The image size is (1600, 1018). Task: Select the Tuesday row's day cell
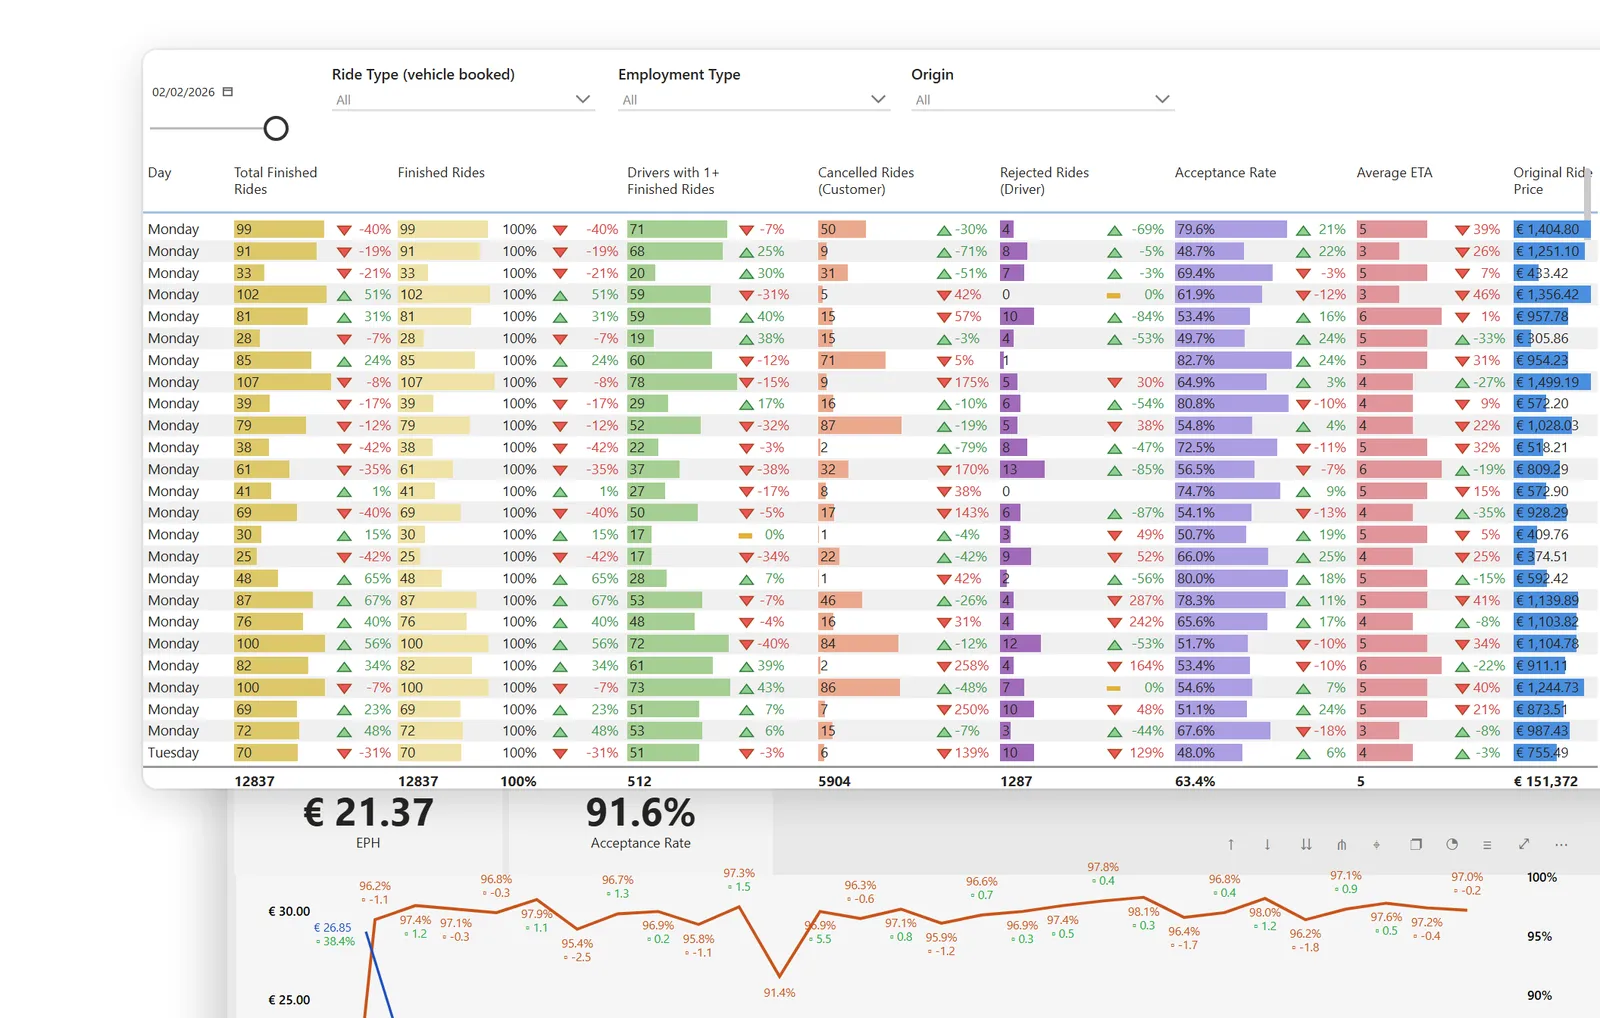174,752
